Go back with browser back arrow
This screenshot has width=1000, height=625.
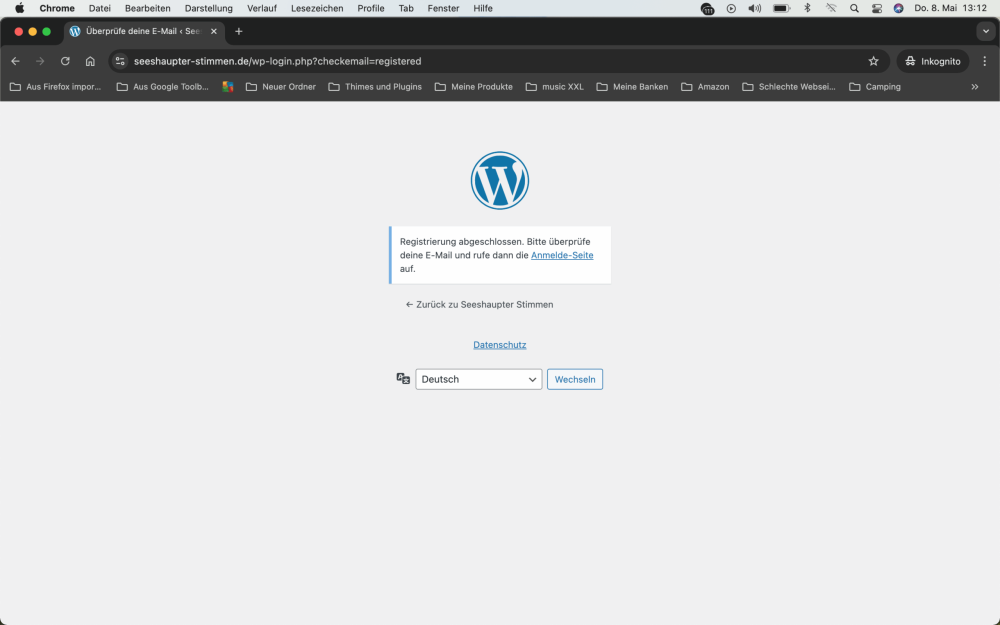pos(15,61)
